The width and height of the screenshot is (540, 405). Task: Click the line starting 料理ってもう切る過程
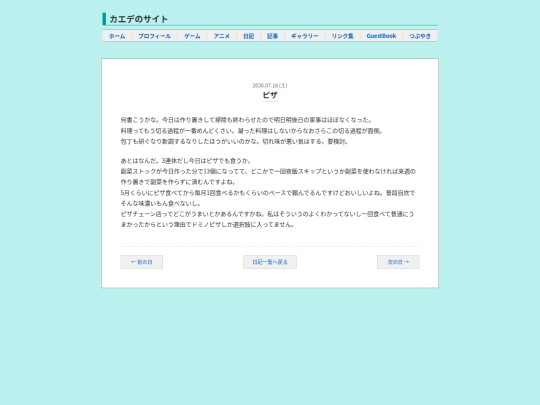click(x=252, y=131)
